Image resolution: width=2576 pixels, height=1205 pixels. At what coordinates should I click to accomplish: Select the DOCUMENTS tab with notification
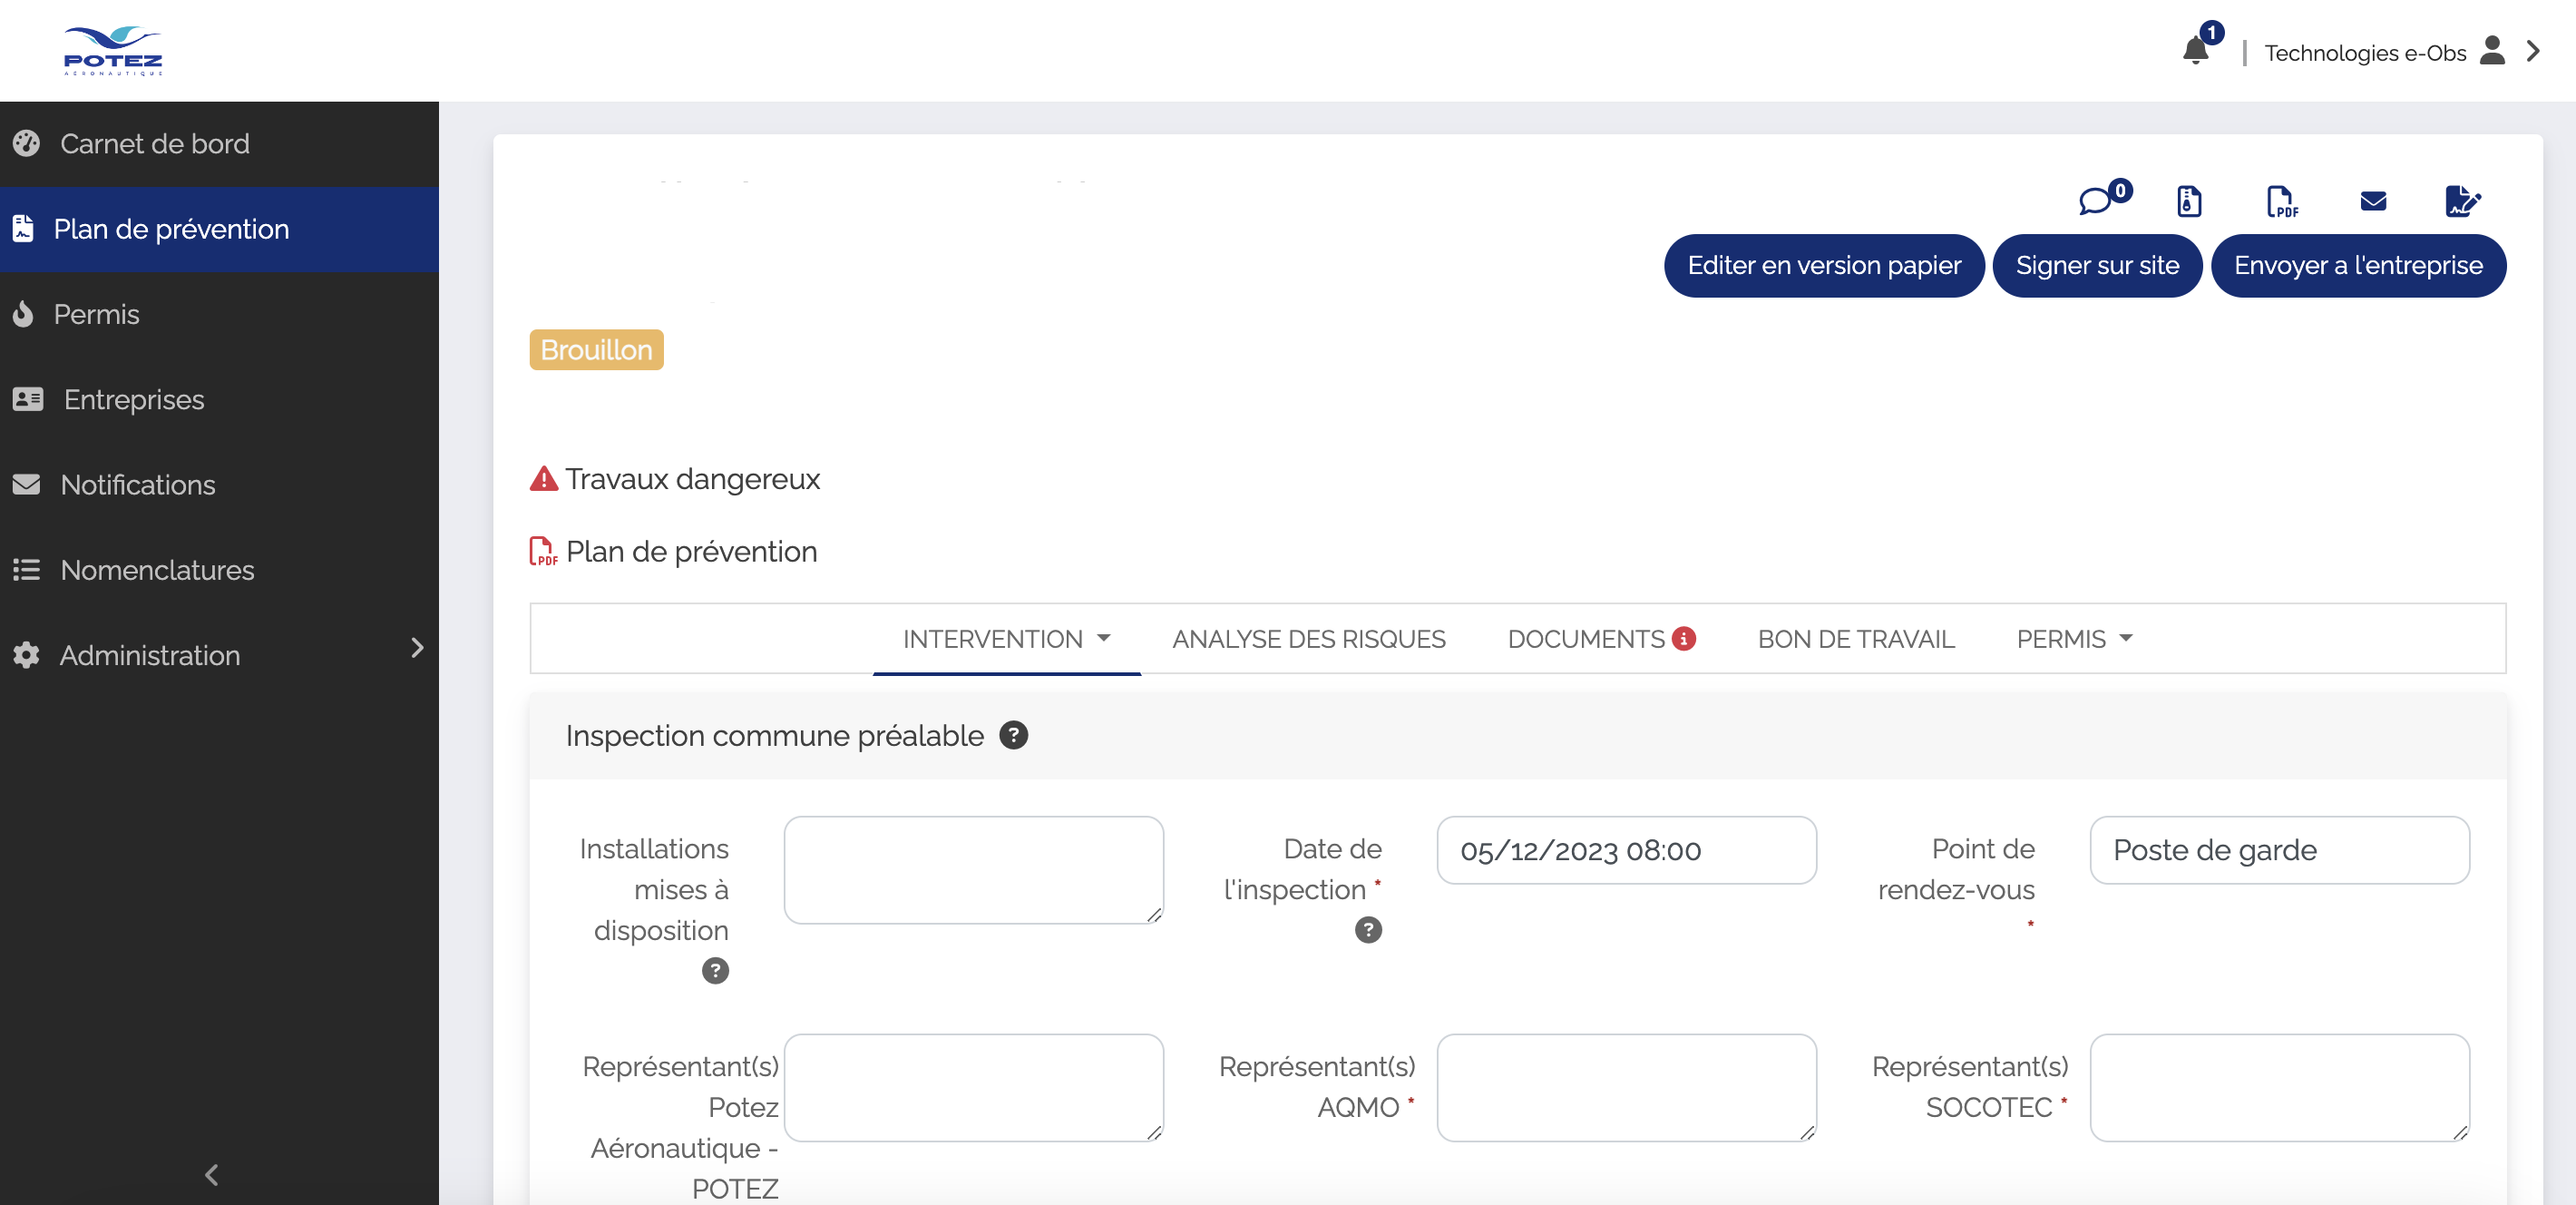1600,640
